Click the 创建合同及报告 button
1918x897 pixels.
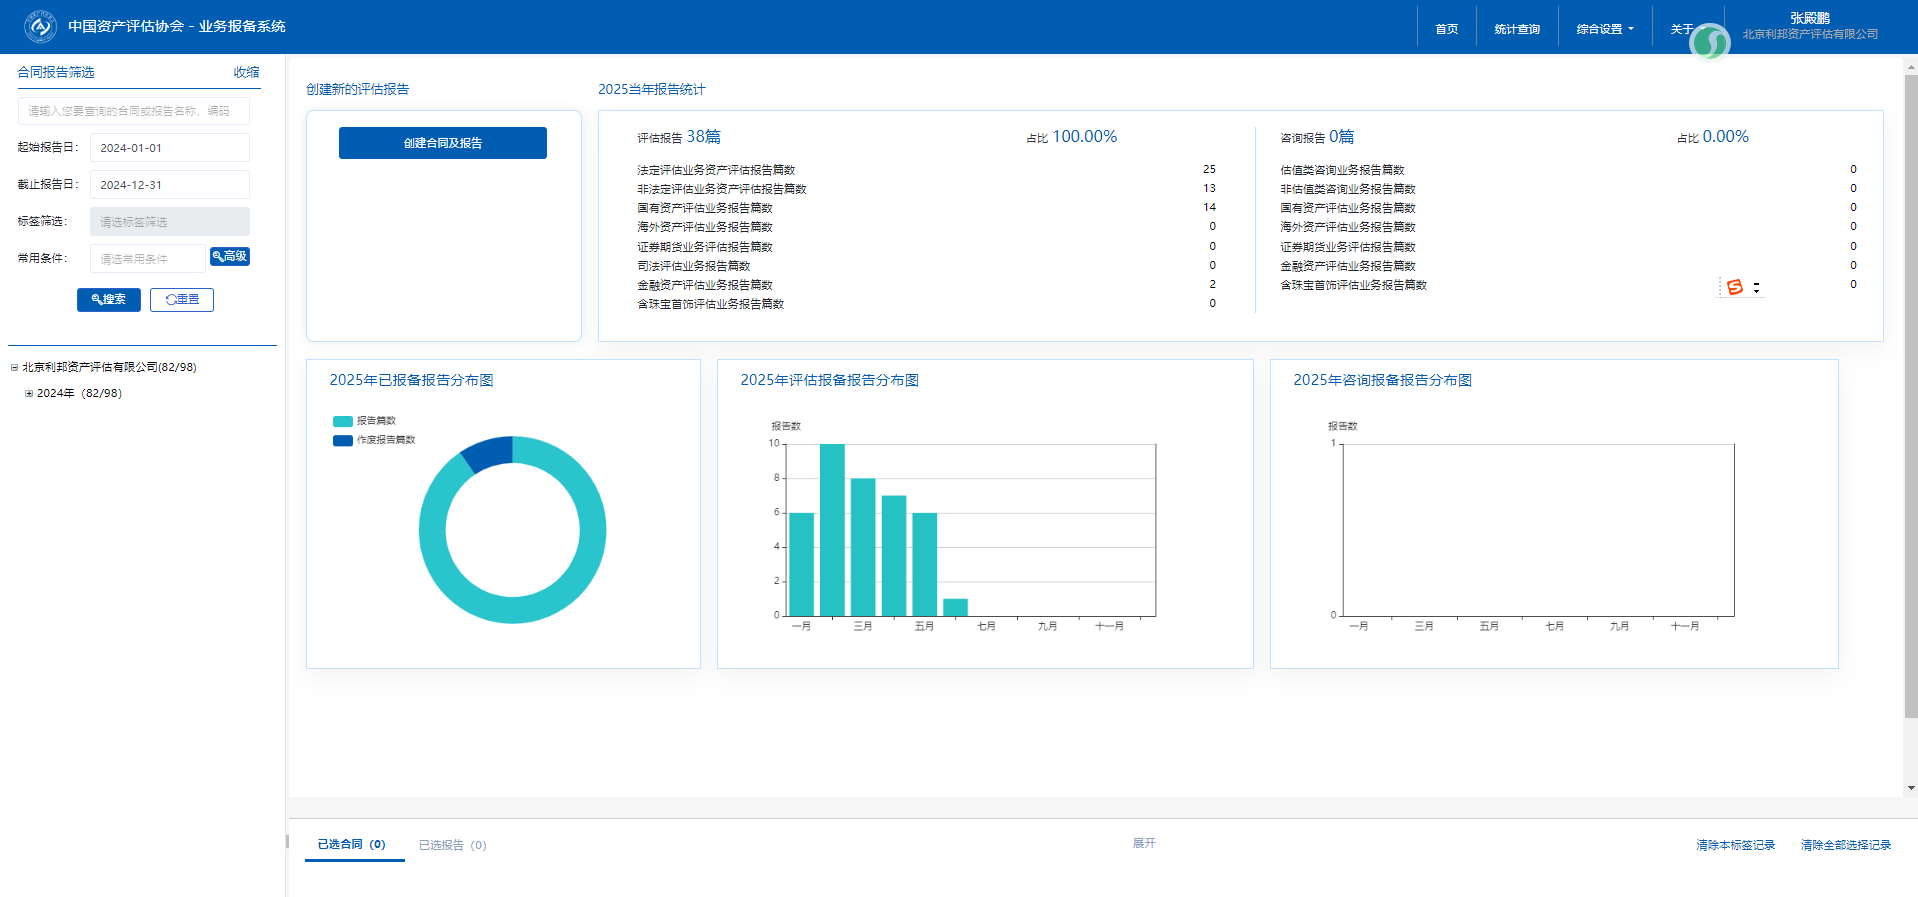click(442, 143)
